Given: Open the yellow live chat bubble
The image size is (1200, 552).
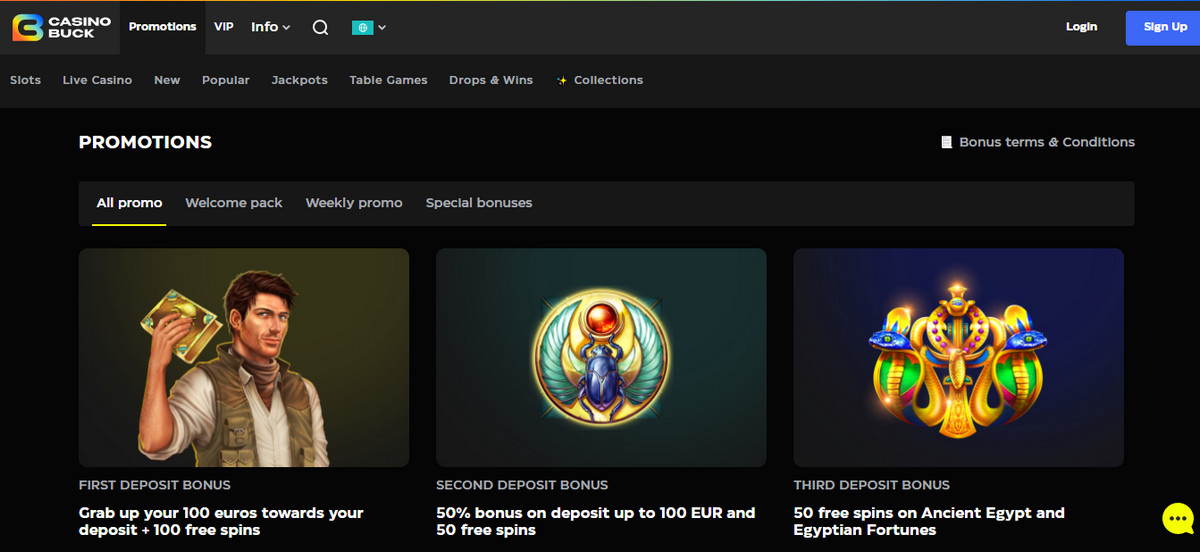Looking at the screenshot, I should (1178, 519).
